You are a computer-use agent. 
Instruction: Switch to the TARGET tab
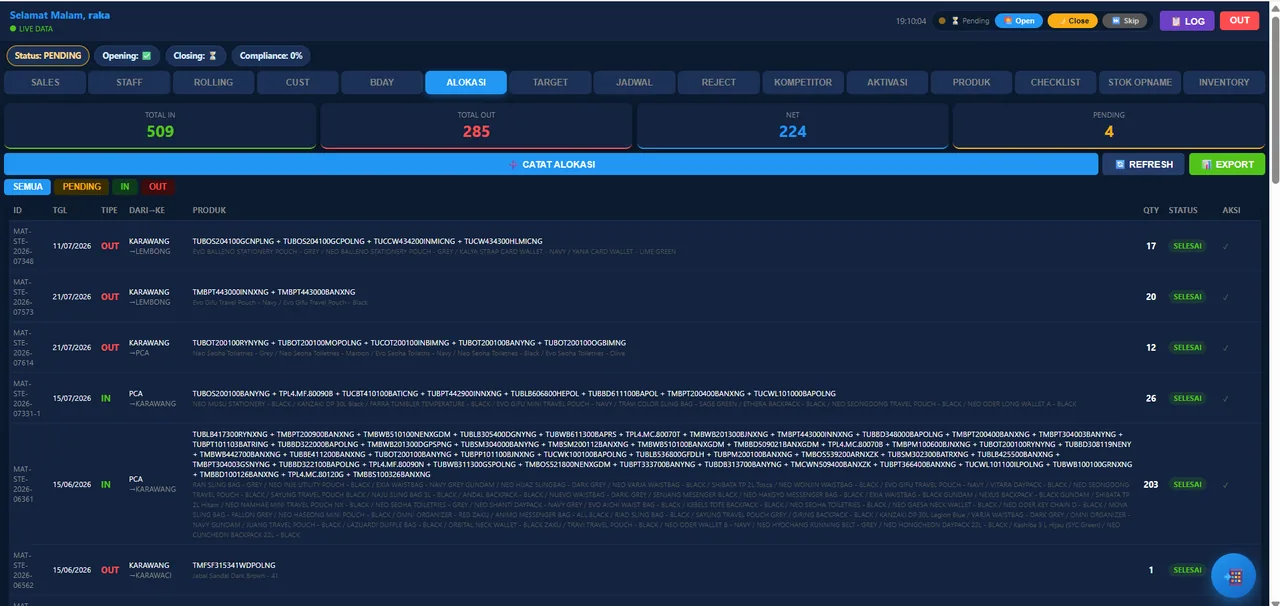pos(550,82)
